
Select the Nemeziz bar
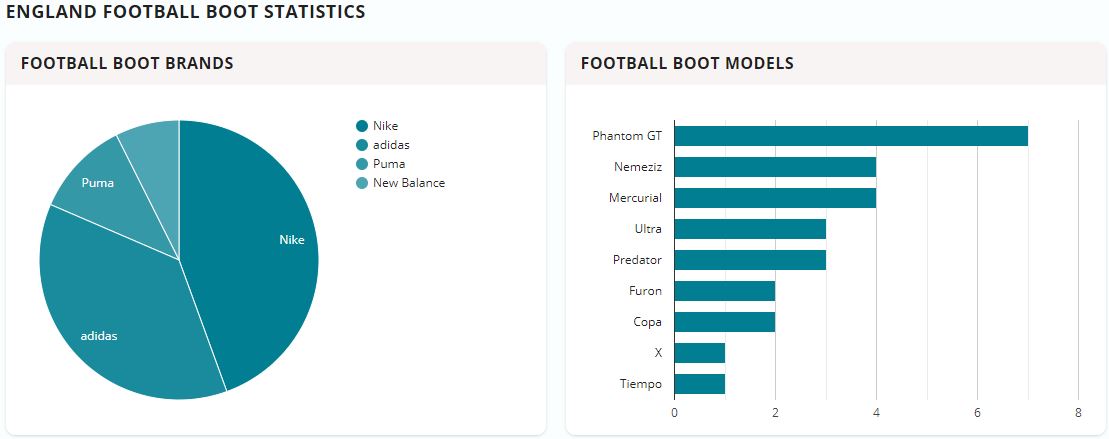click(x=775, y=167)
